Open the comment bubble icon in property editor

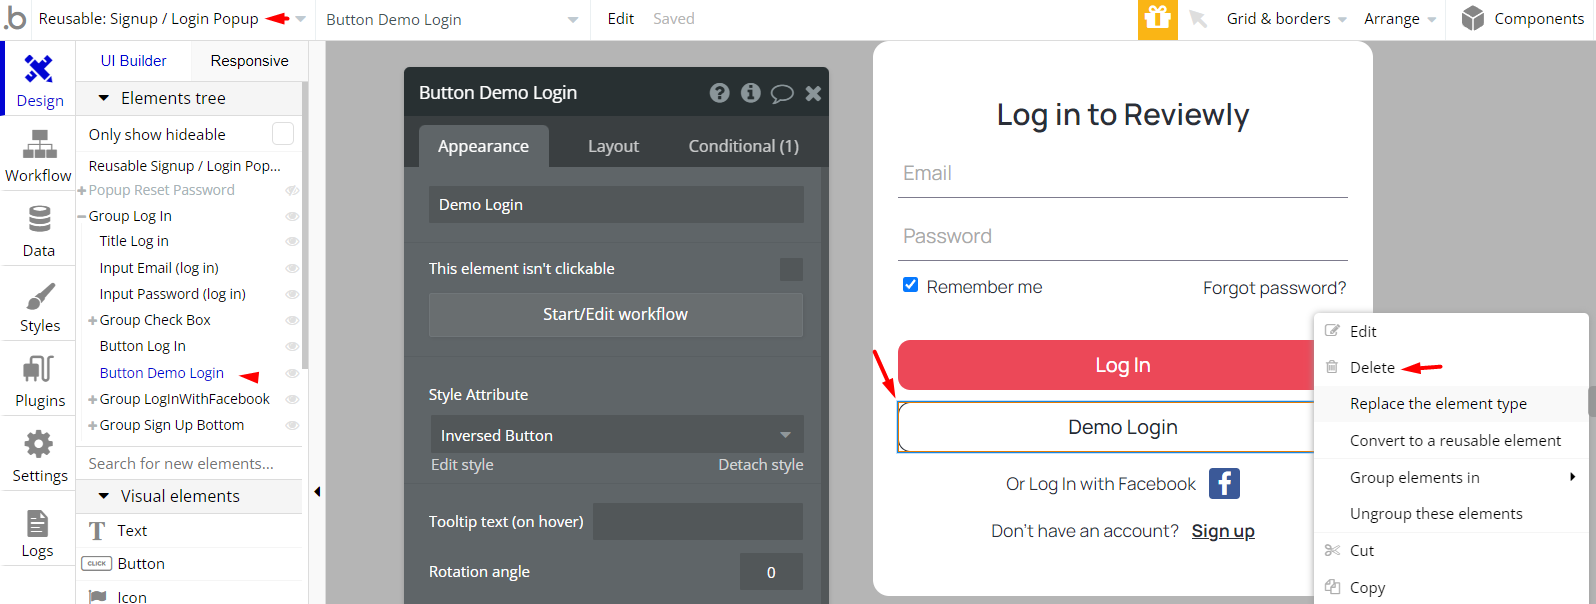(782, 93)
